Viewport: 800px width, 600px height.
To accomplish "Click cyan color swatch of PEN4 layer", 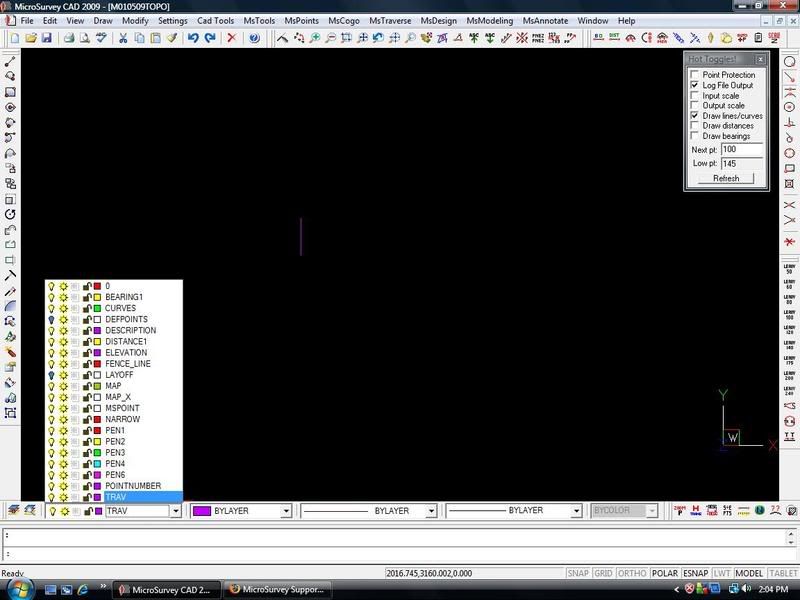I will [97, 464].
